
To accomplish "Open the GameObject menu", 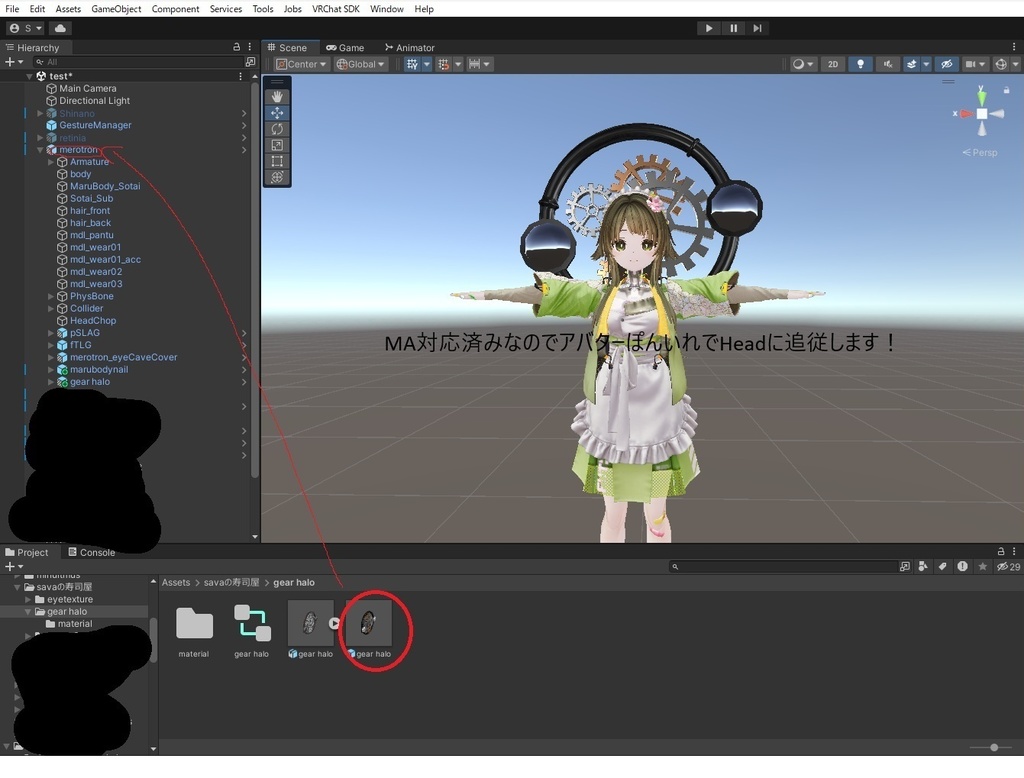I will tap(116, 8).
